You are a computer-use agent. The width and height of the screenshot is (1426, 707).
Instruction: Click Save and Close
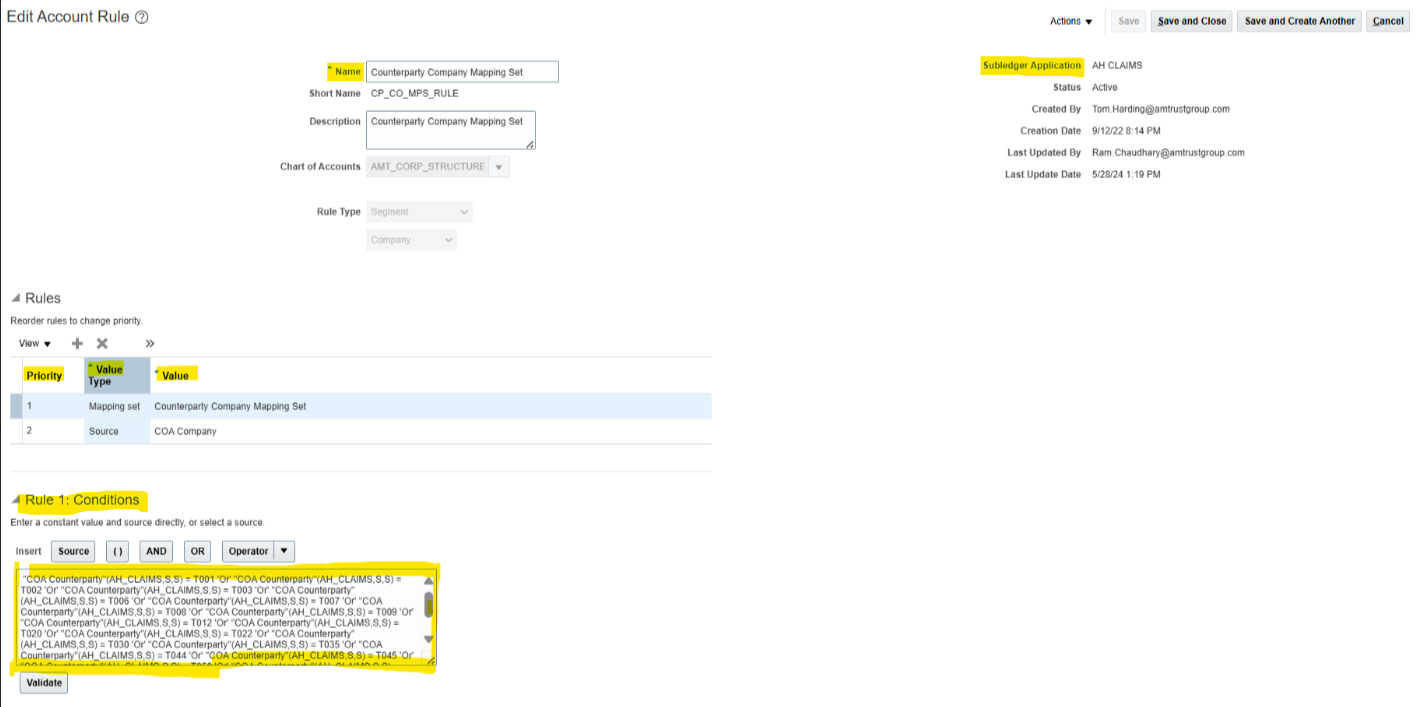point(1191,21)
